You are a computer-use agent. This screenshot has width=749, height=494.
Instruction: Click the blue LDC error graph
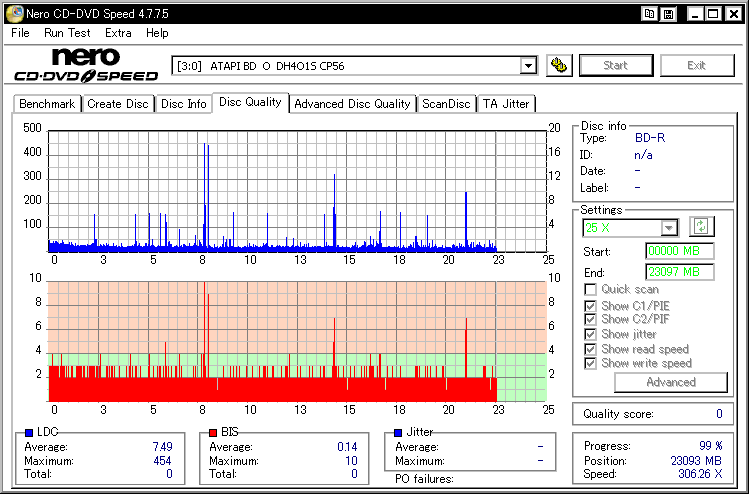pyautogui.click(x=297, y=191)
